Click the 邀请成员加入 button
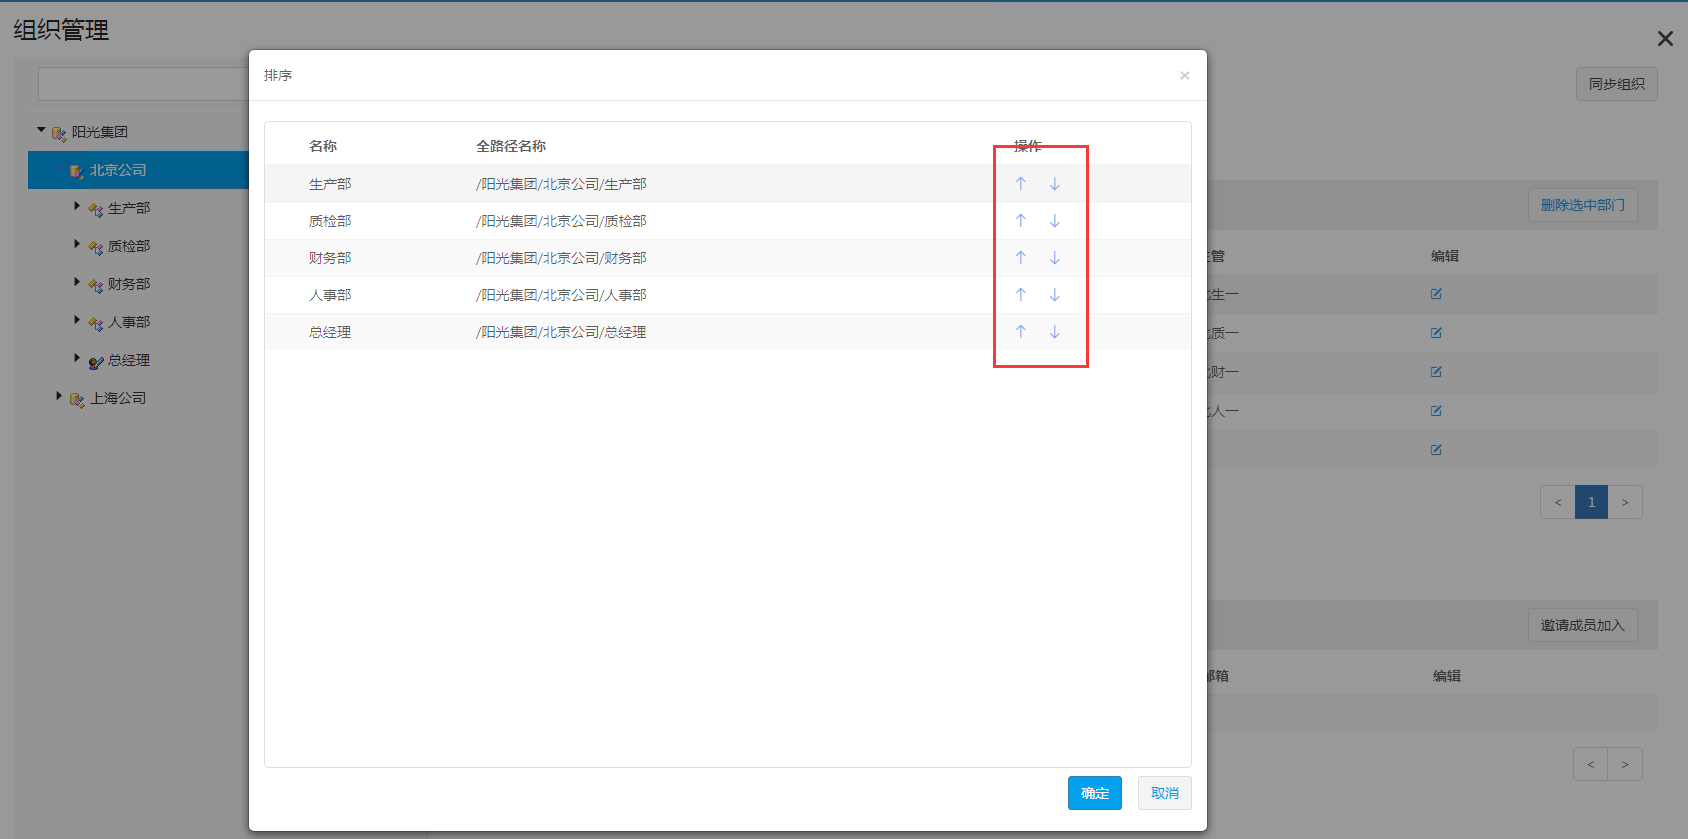The height and width of the screenshot is (839, 1688). (x=1583, y=625)
